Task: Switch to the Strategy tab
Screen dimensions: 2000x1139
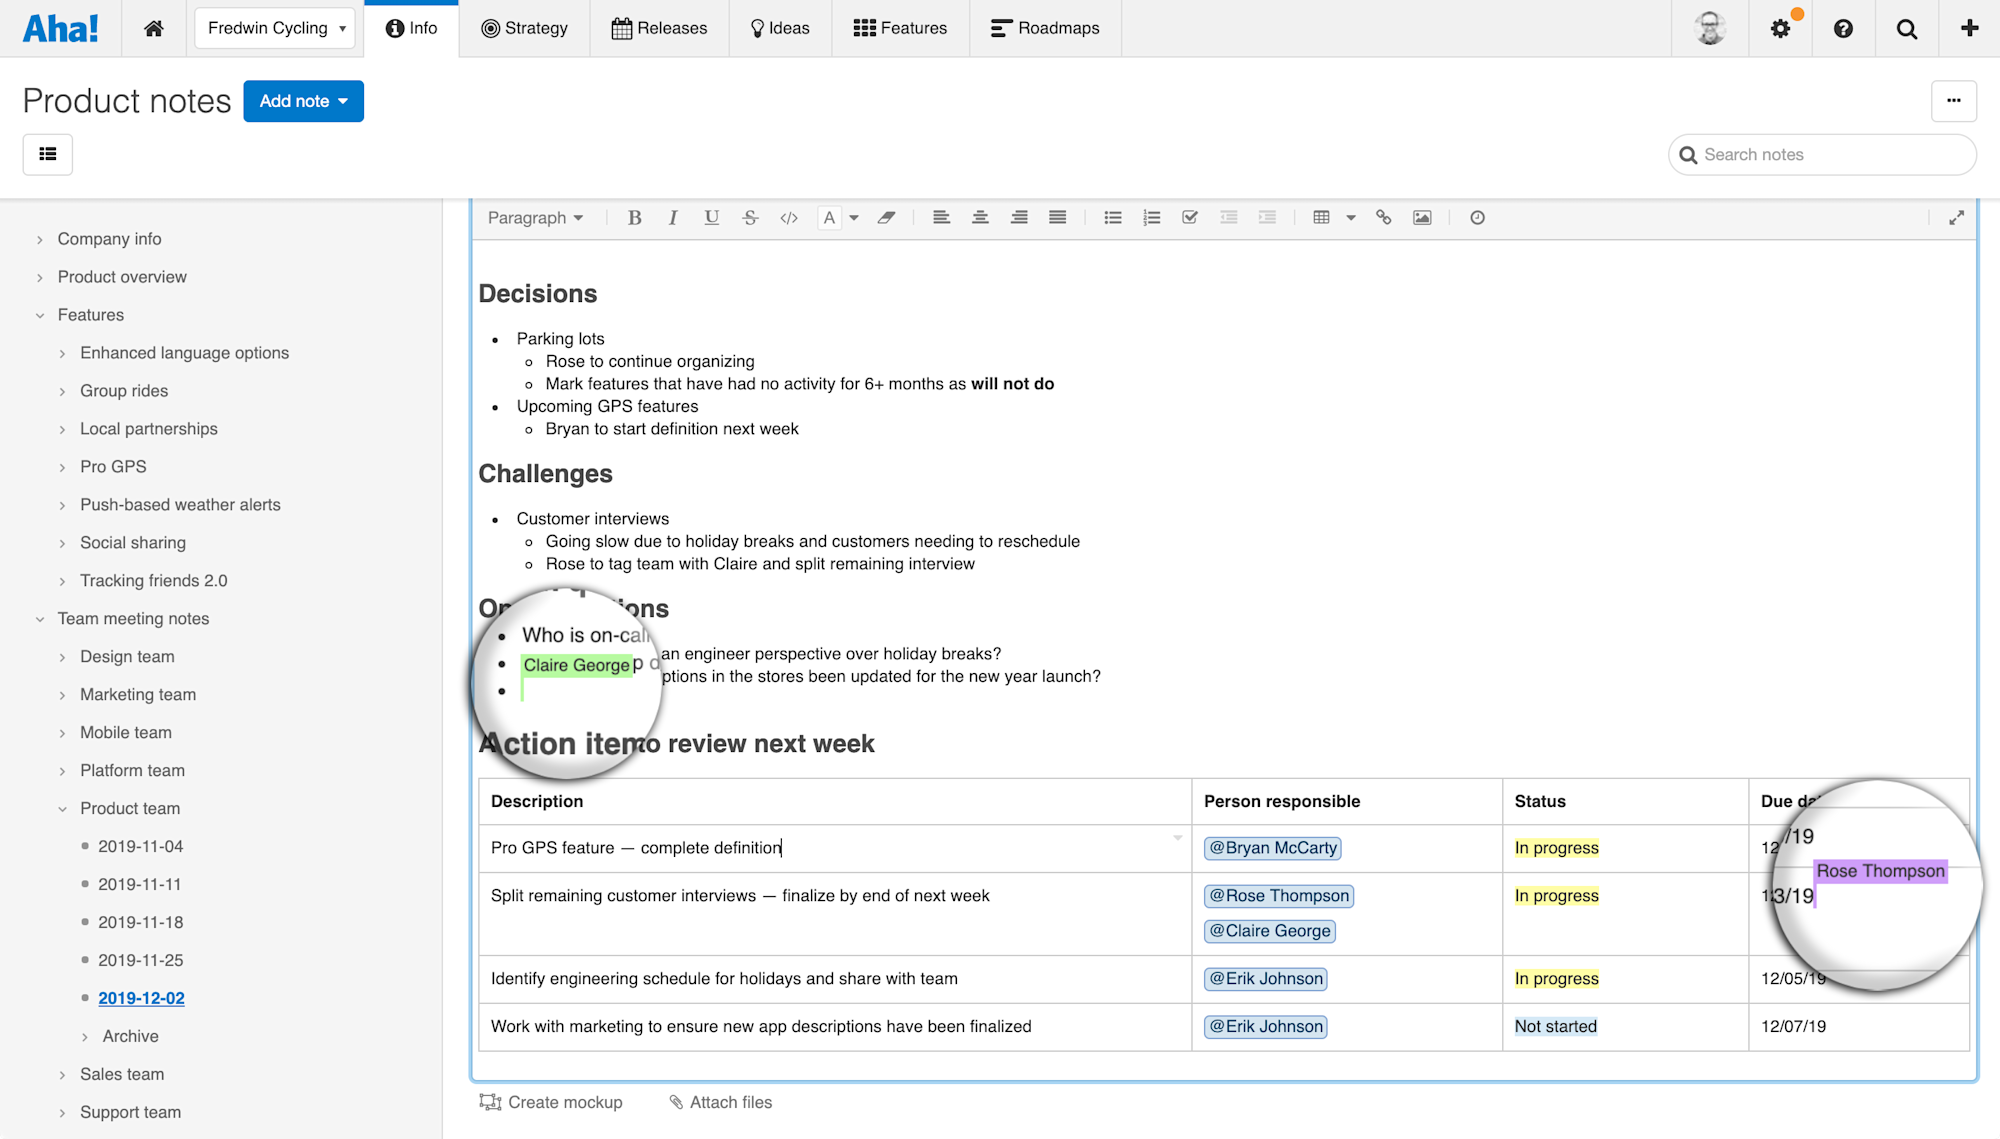Action: (x=524, y=28)
